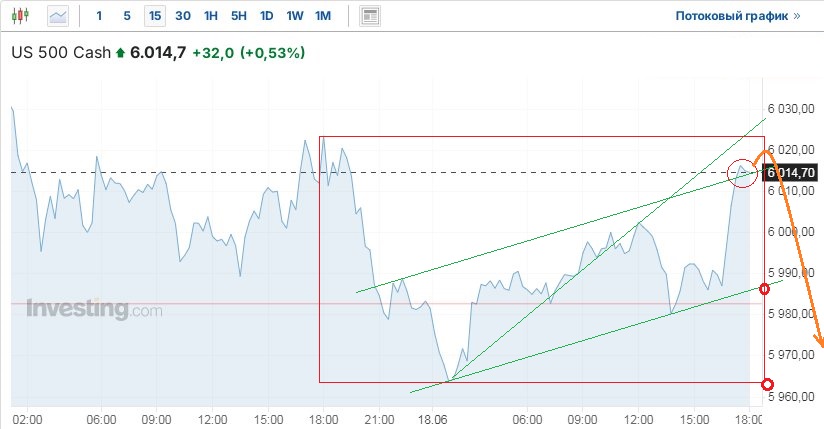
Task: Select the 15 minute timeframe
Action: (x=155, y=16)
